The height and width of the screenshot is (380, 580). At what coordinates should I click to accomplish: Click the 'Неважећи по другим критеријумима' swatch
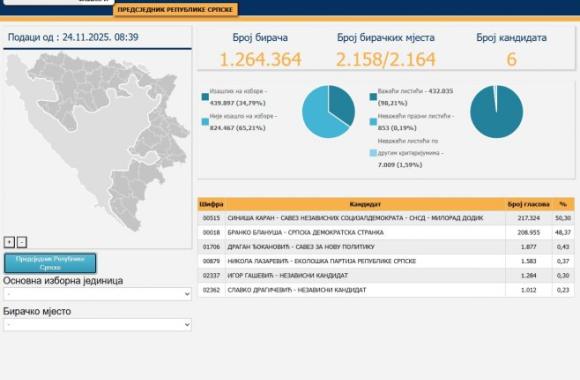373,153
